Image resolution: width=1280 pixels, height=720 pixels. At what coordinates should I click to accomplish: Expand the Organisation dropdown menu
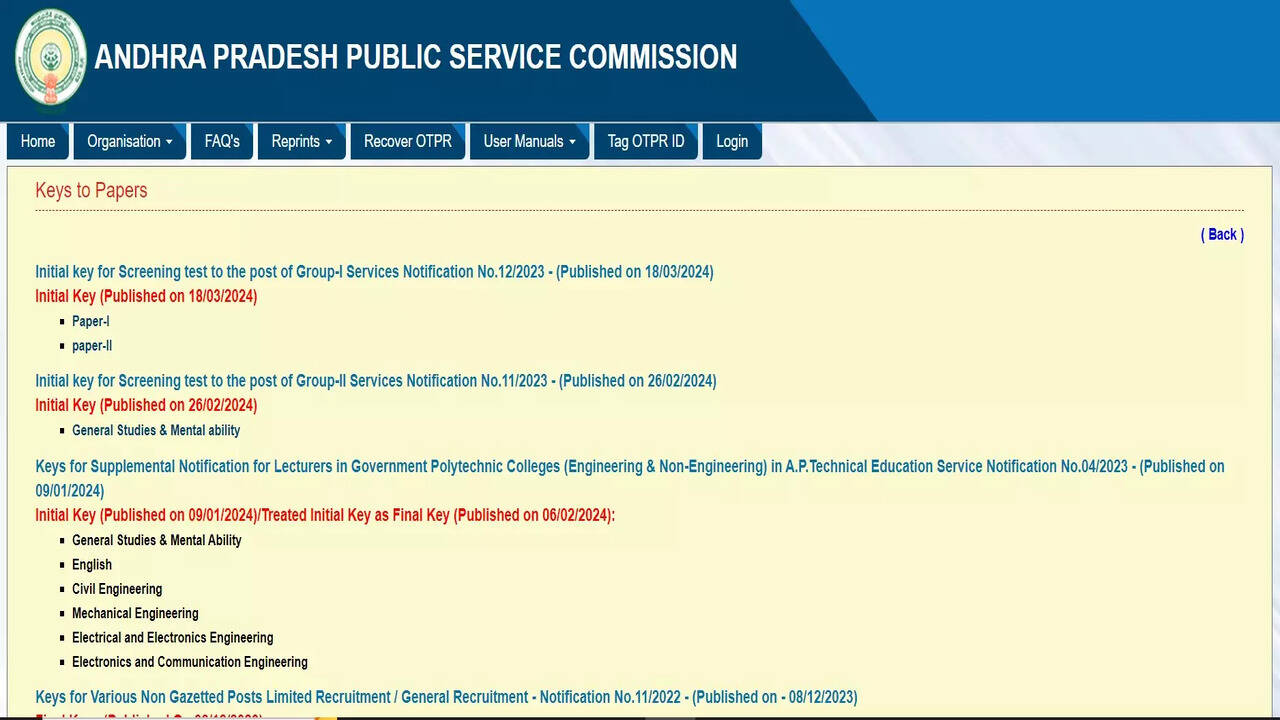pyautogui.click(x=129, y=141)
